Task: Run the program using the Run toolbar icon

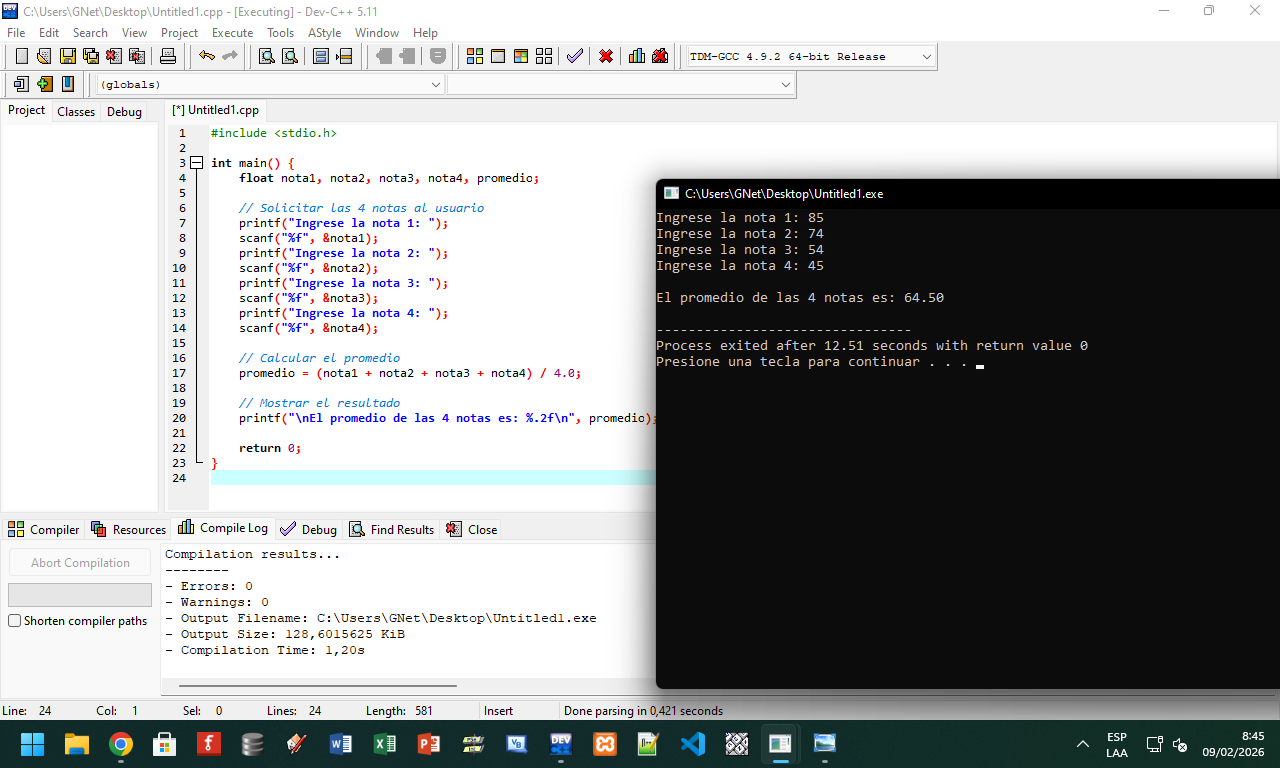Action: pyautogui.click(x=497, y=56)
